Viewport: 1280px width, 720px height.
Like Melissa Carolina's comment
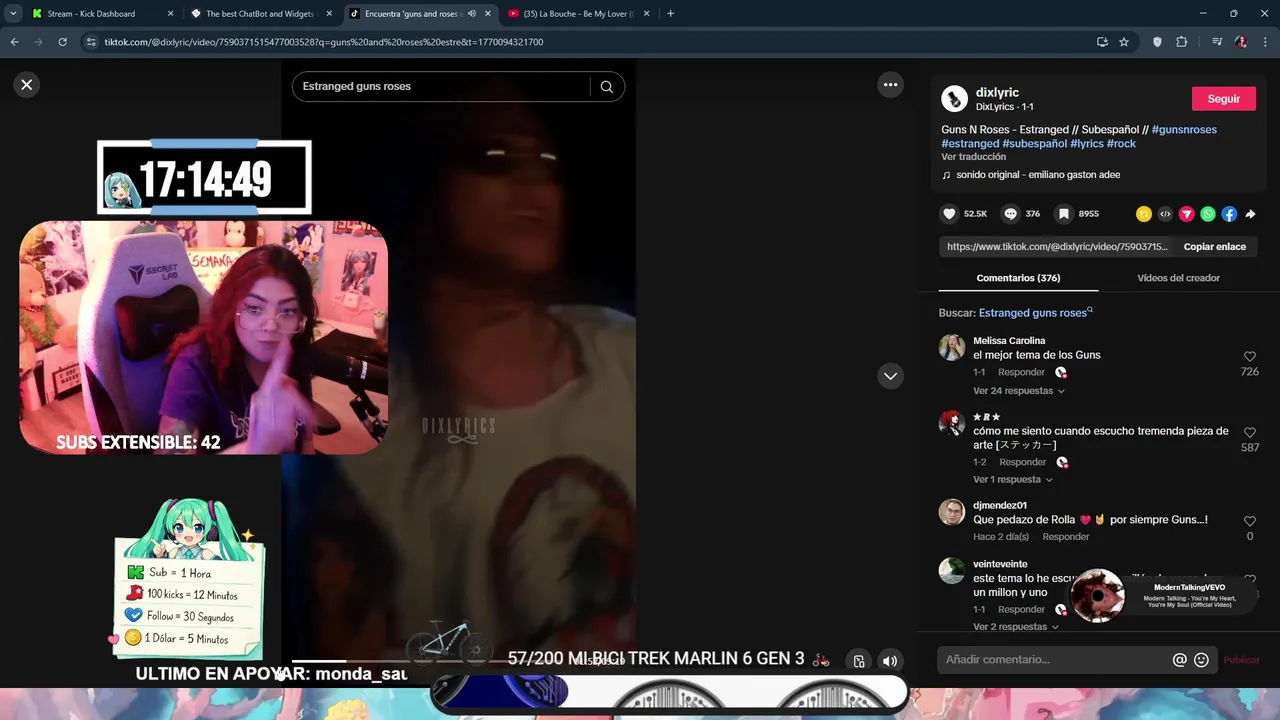pos(1250,357)
